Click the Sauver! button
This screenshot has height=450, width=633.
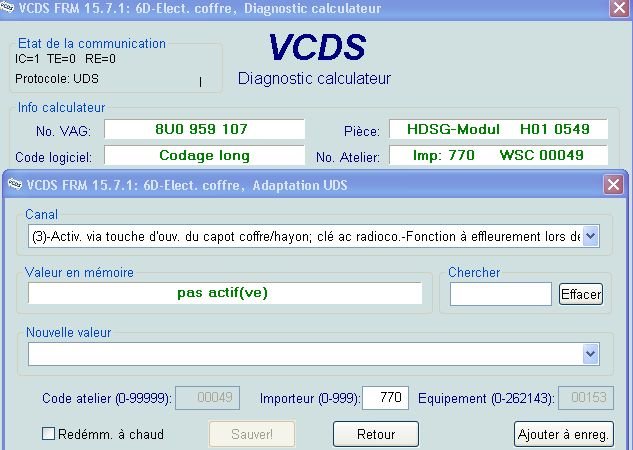click(252, 434)
